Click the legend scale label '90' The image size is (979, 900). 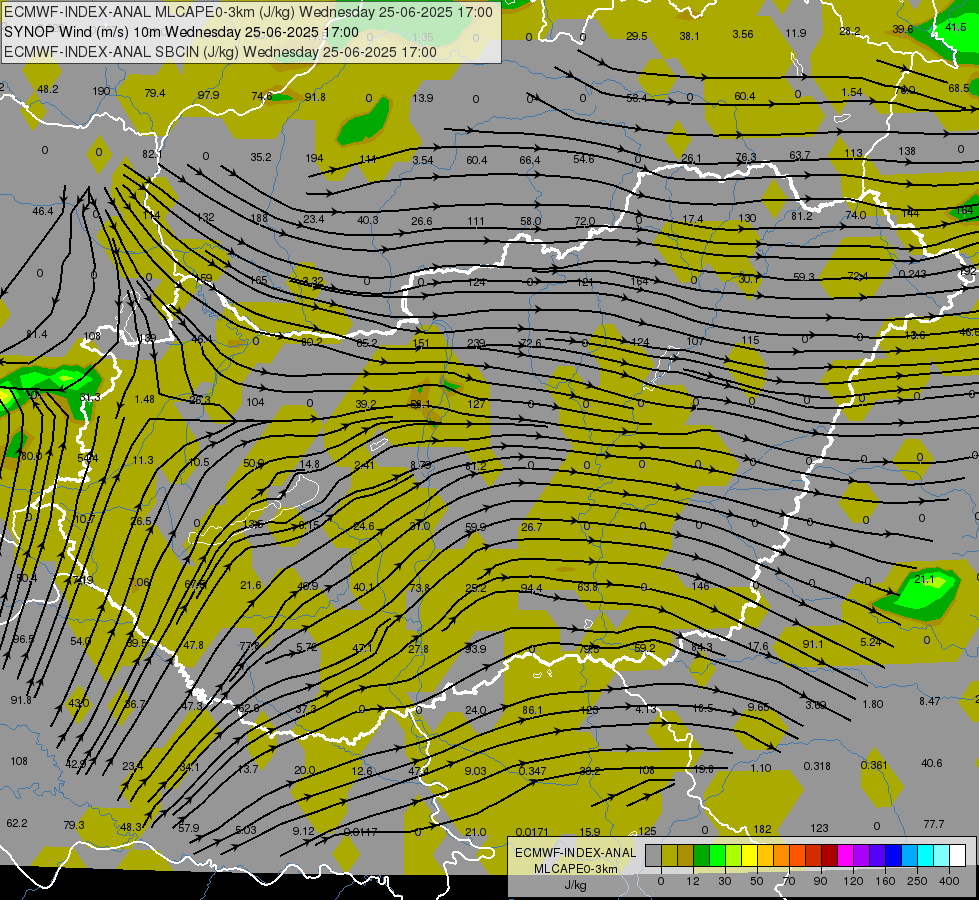pyautogui.click(x=820, y=881)
